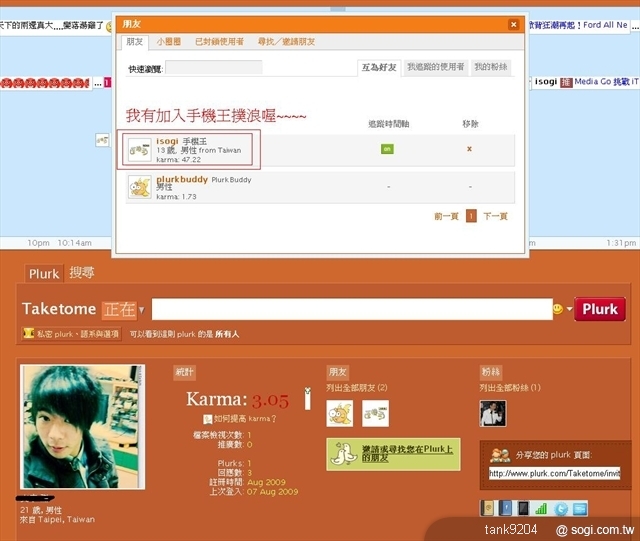Click 邀請或尋找您在Plurk上的朋友 banner
Screen dimensions: 640x541
[x=393, y=454]
